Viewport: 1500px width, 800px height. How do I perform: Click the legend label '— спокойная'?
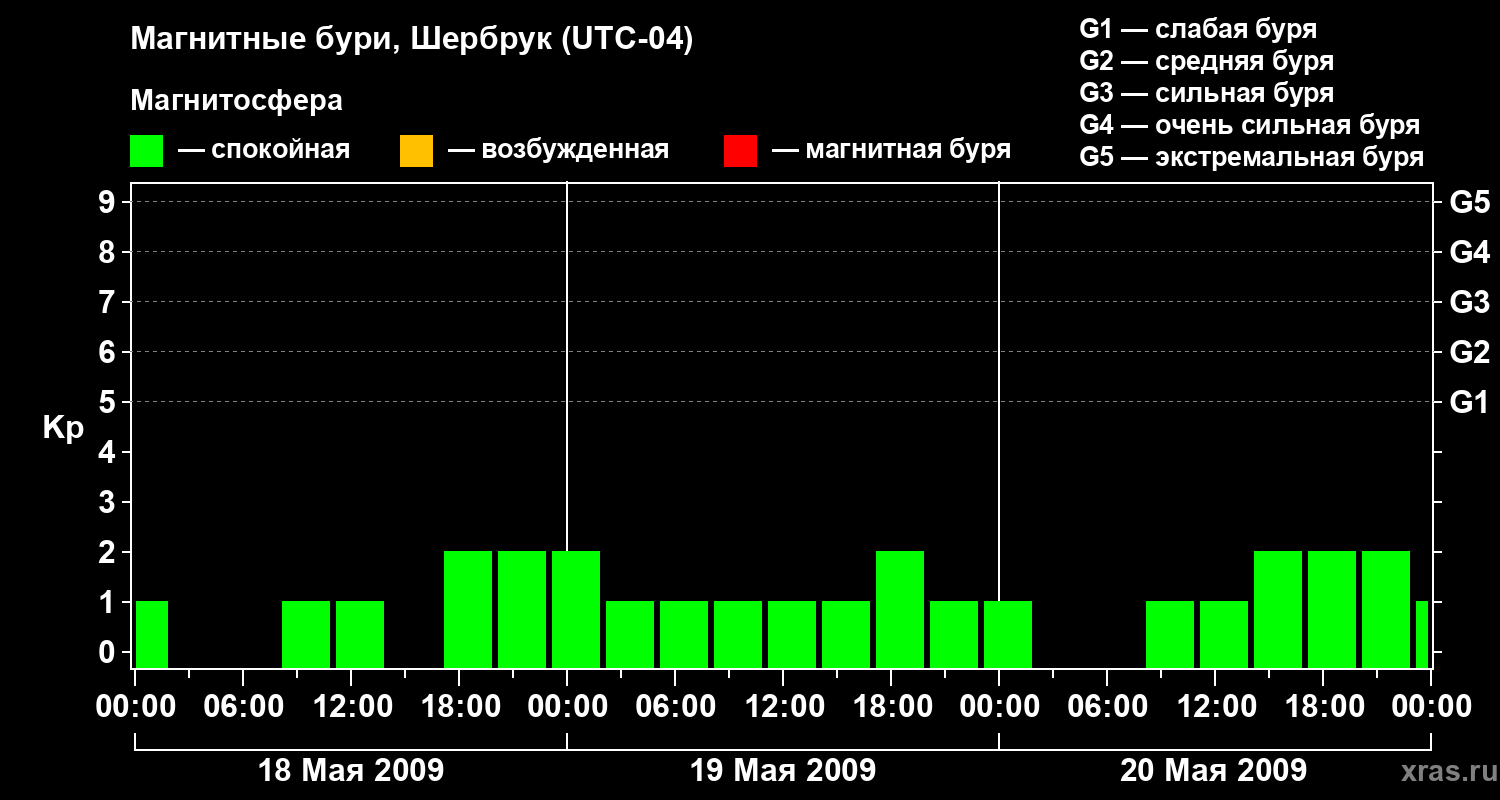point(264,150)
